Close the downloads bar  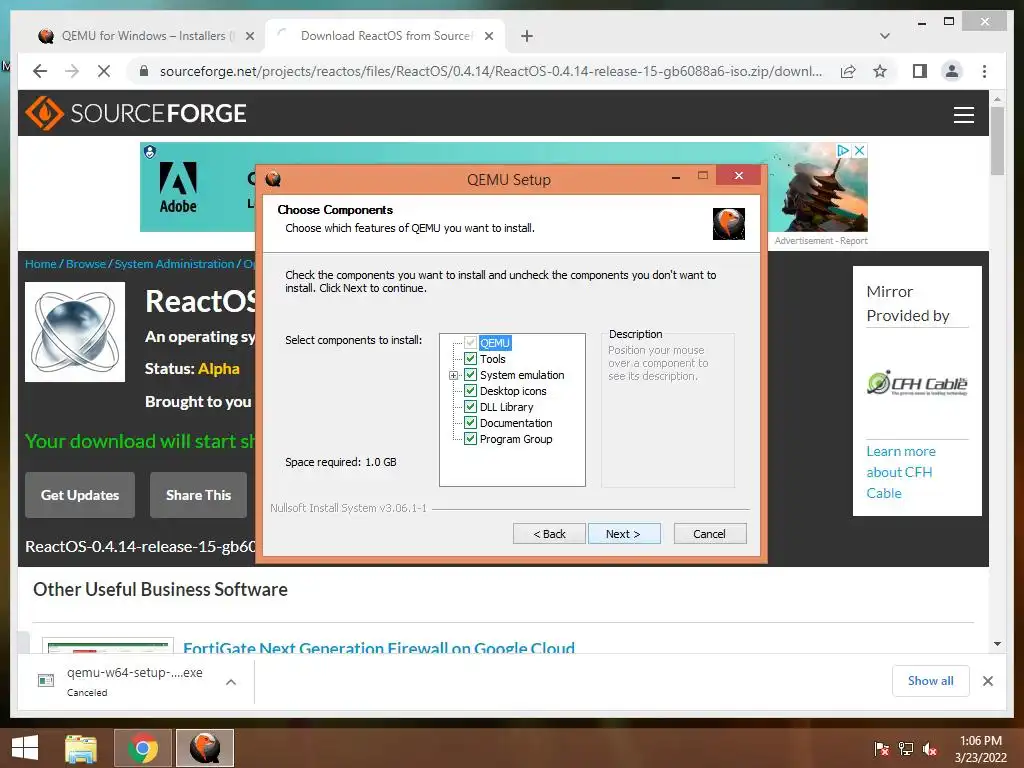(987, 681)
